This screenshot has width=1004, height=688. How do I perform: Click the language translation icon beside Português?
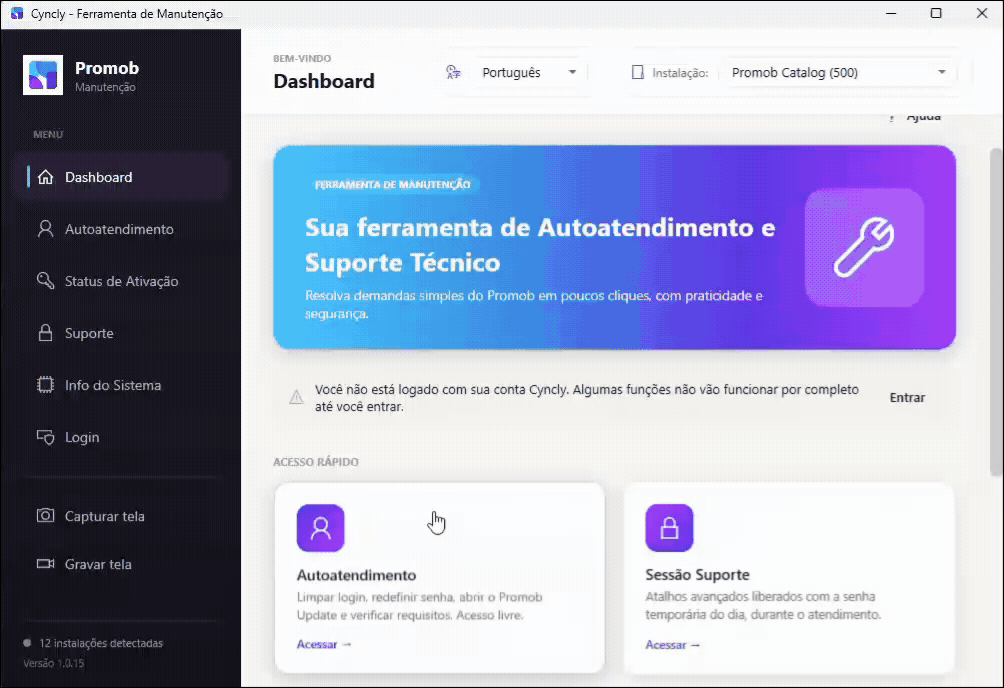pos(453,72)
